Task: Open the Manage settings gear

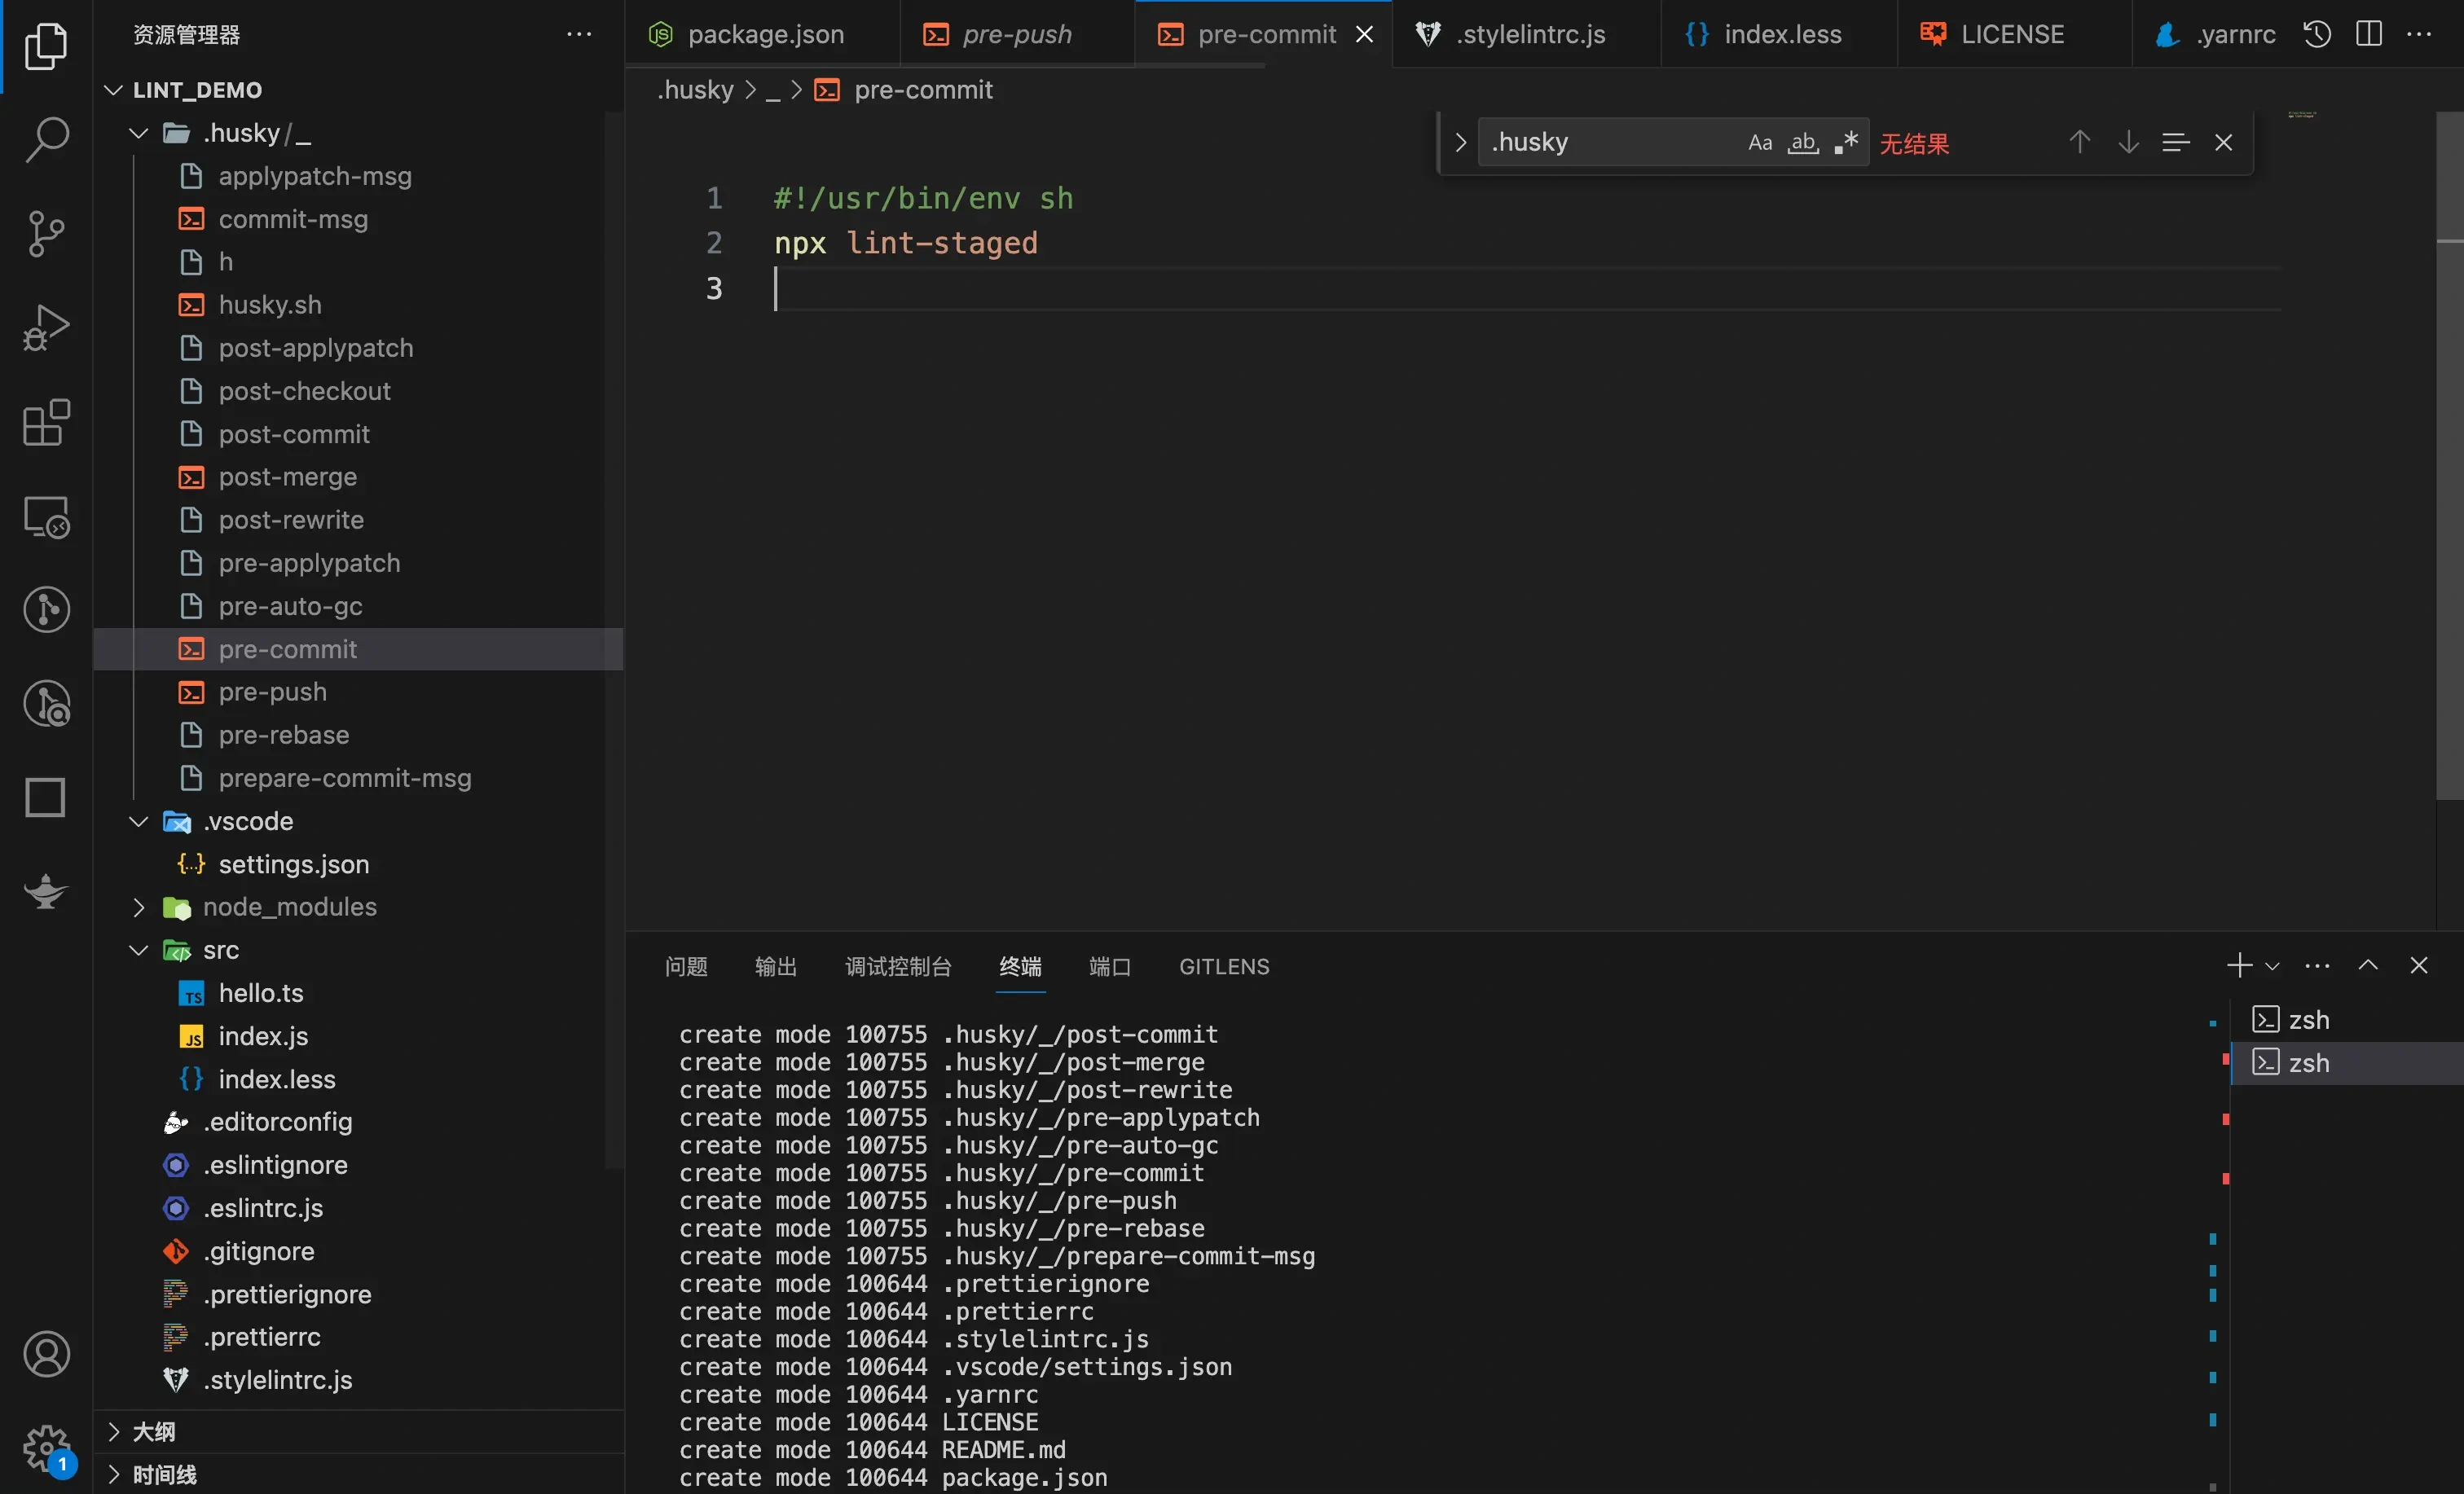Action: tap(45, 1447)
